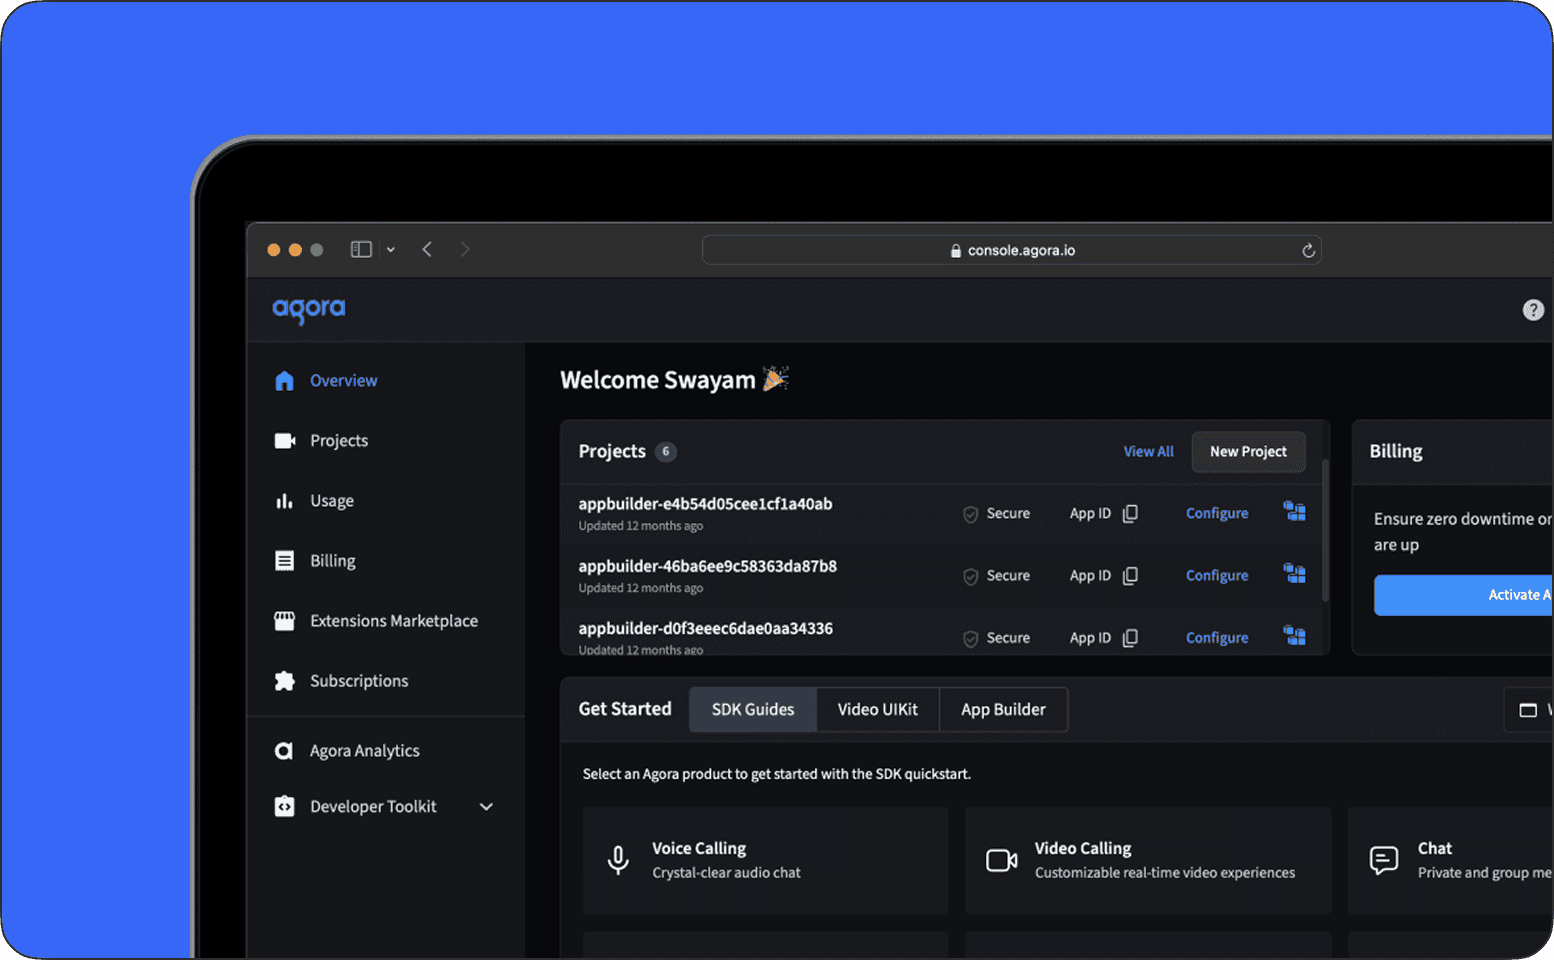Click the console.agora.io address bar
1554x960 pixels.
click(x=1011, y=250)
